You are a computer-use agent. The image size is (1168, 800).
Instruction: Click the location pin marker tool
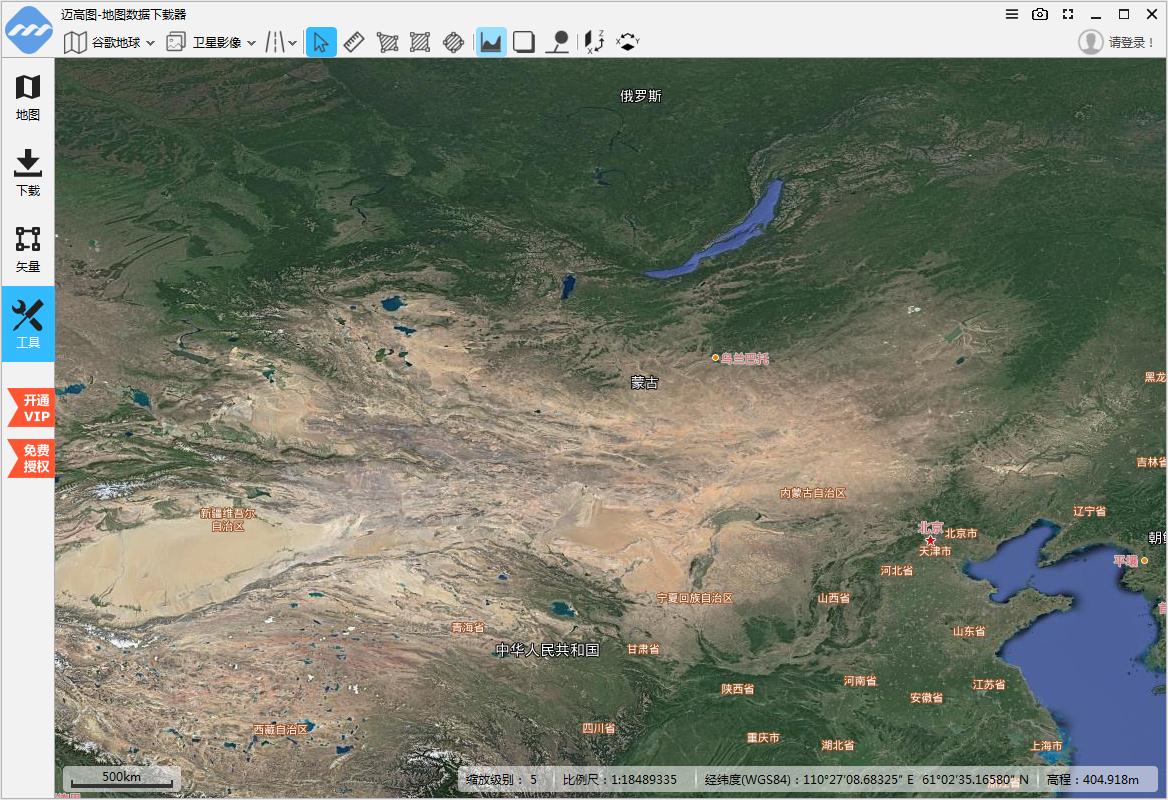[x=558, y=42]
